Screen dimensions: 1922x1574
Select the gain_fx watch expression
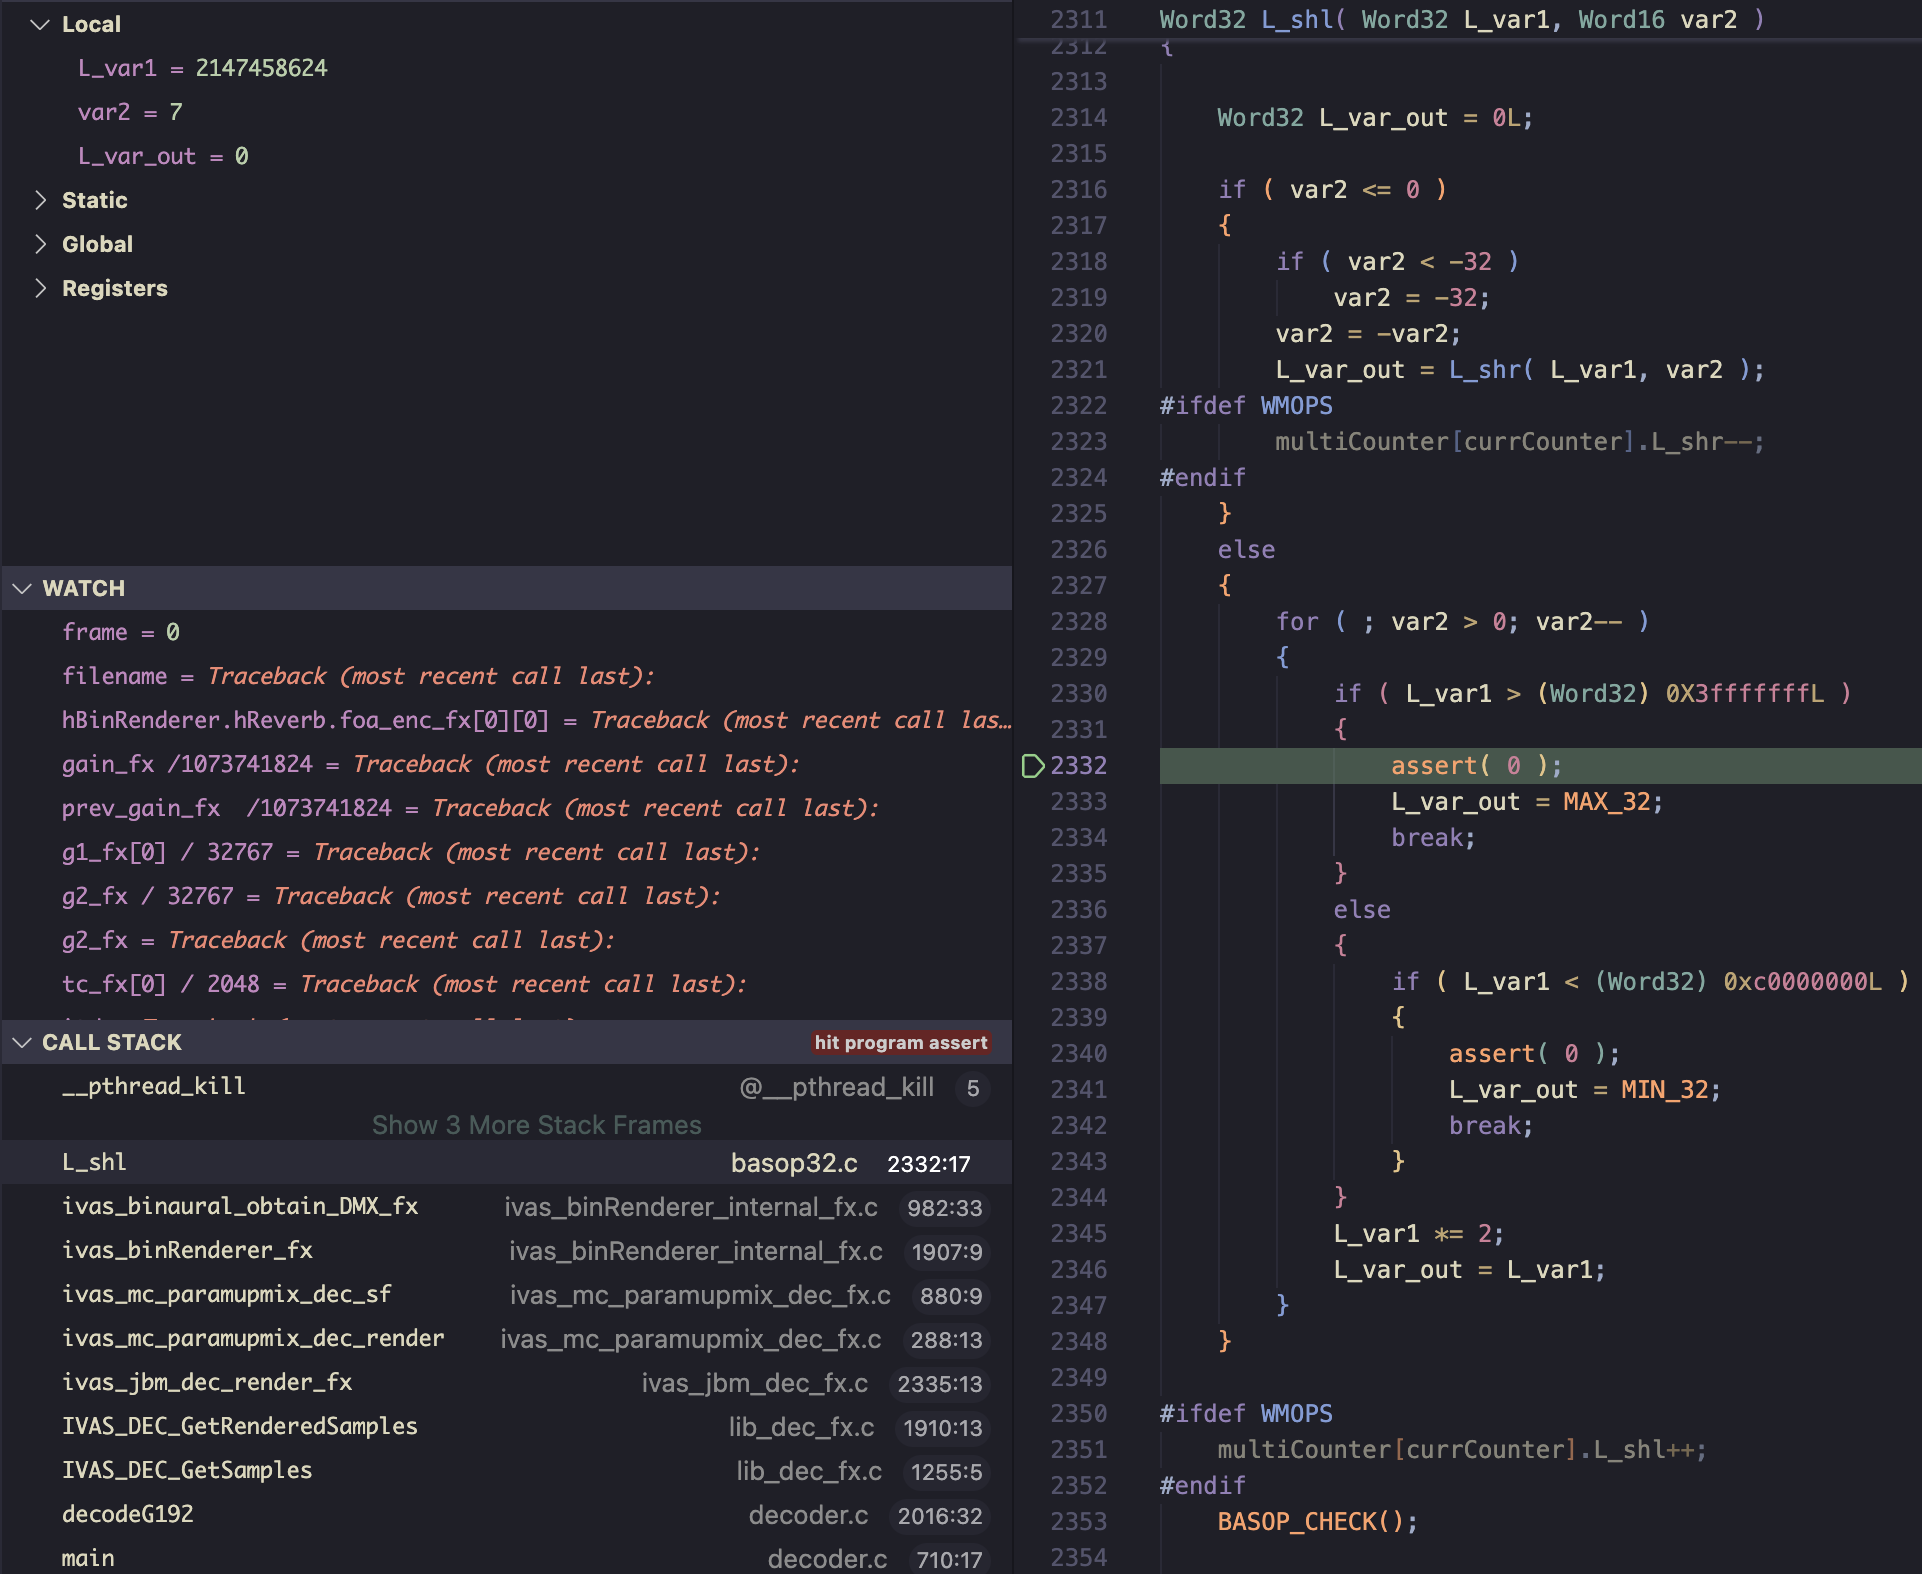[108, 764]
